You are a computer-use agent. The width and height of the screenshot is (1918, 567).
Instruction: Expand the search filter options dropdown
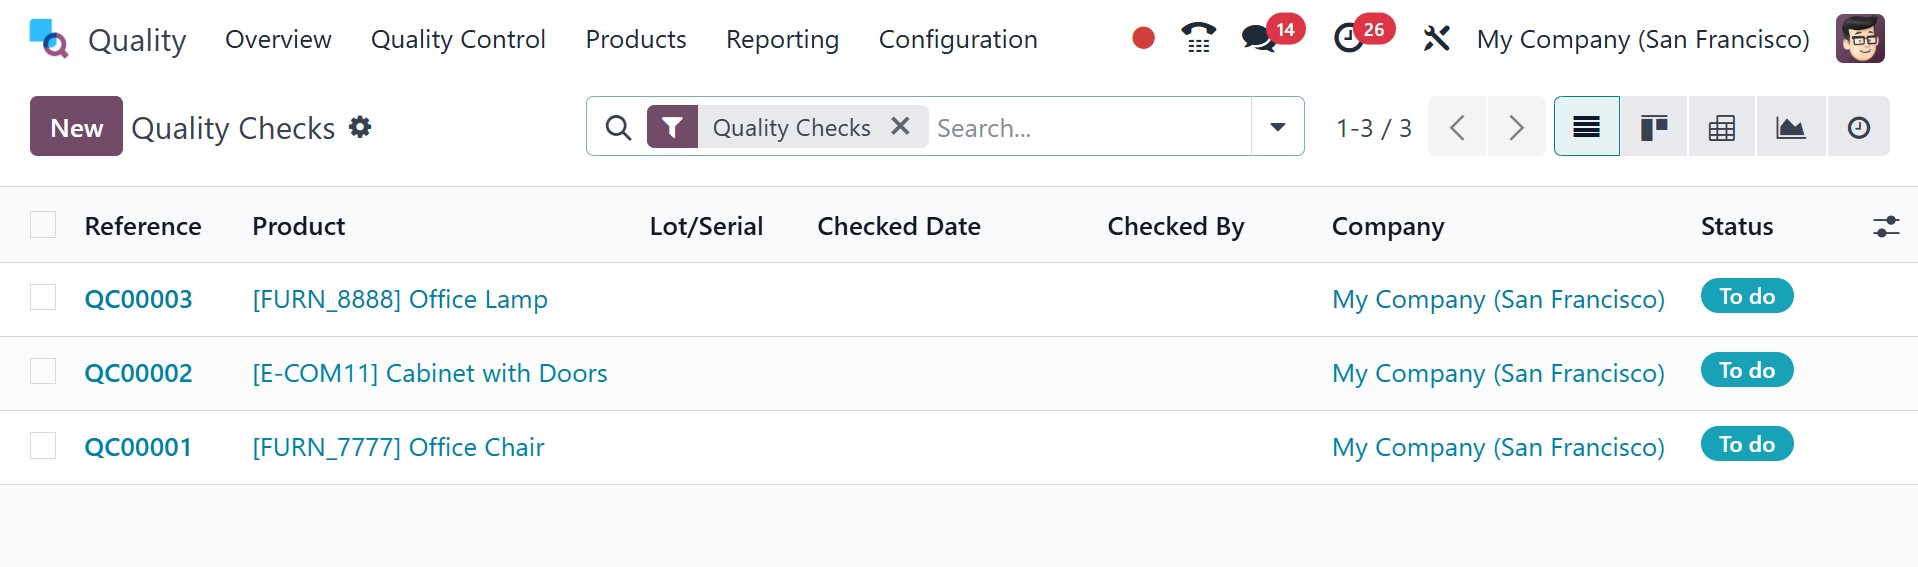[1277, 127]
